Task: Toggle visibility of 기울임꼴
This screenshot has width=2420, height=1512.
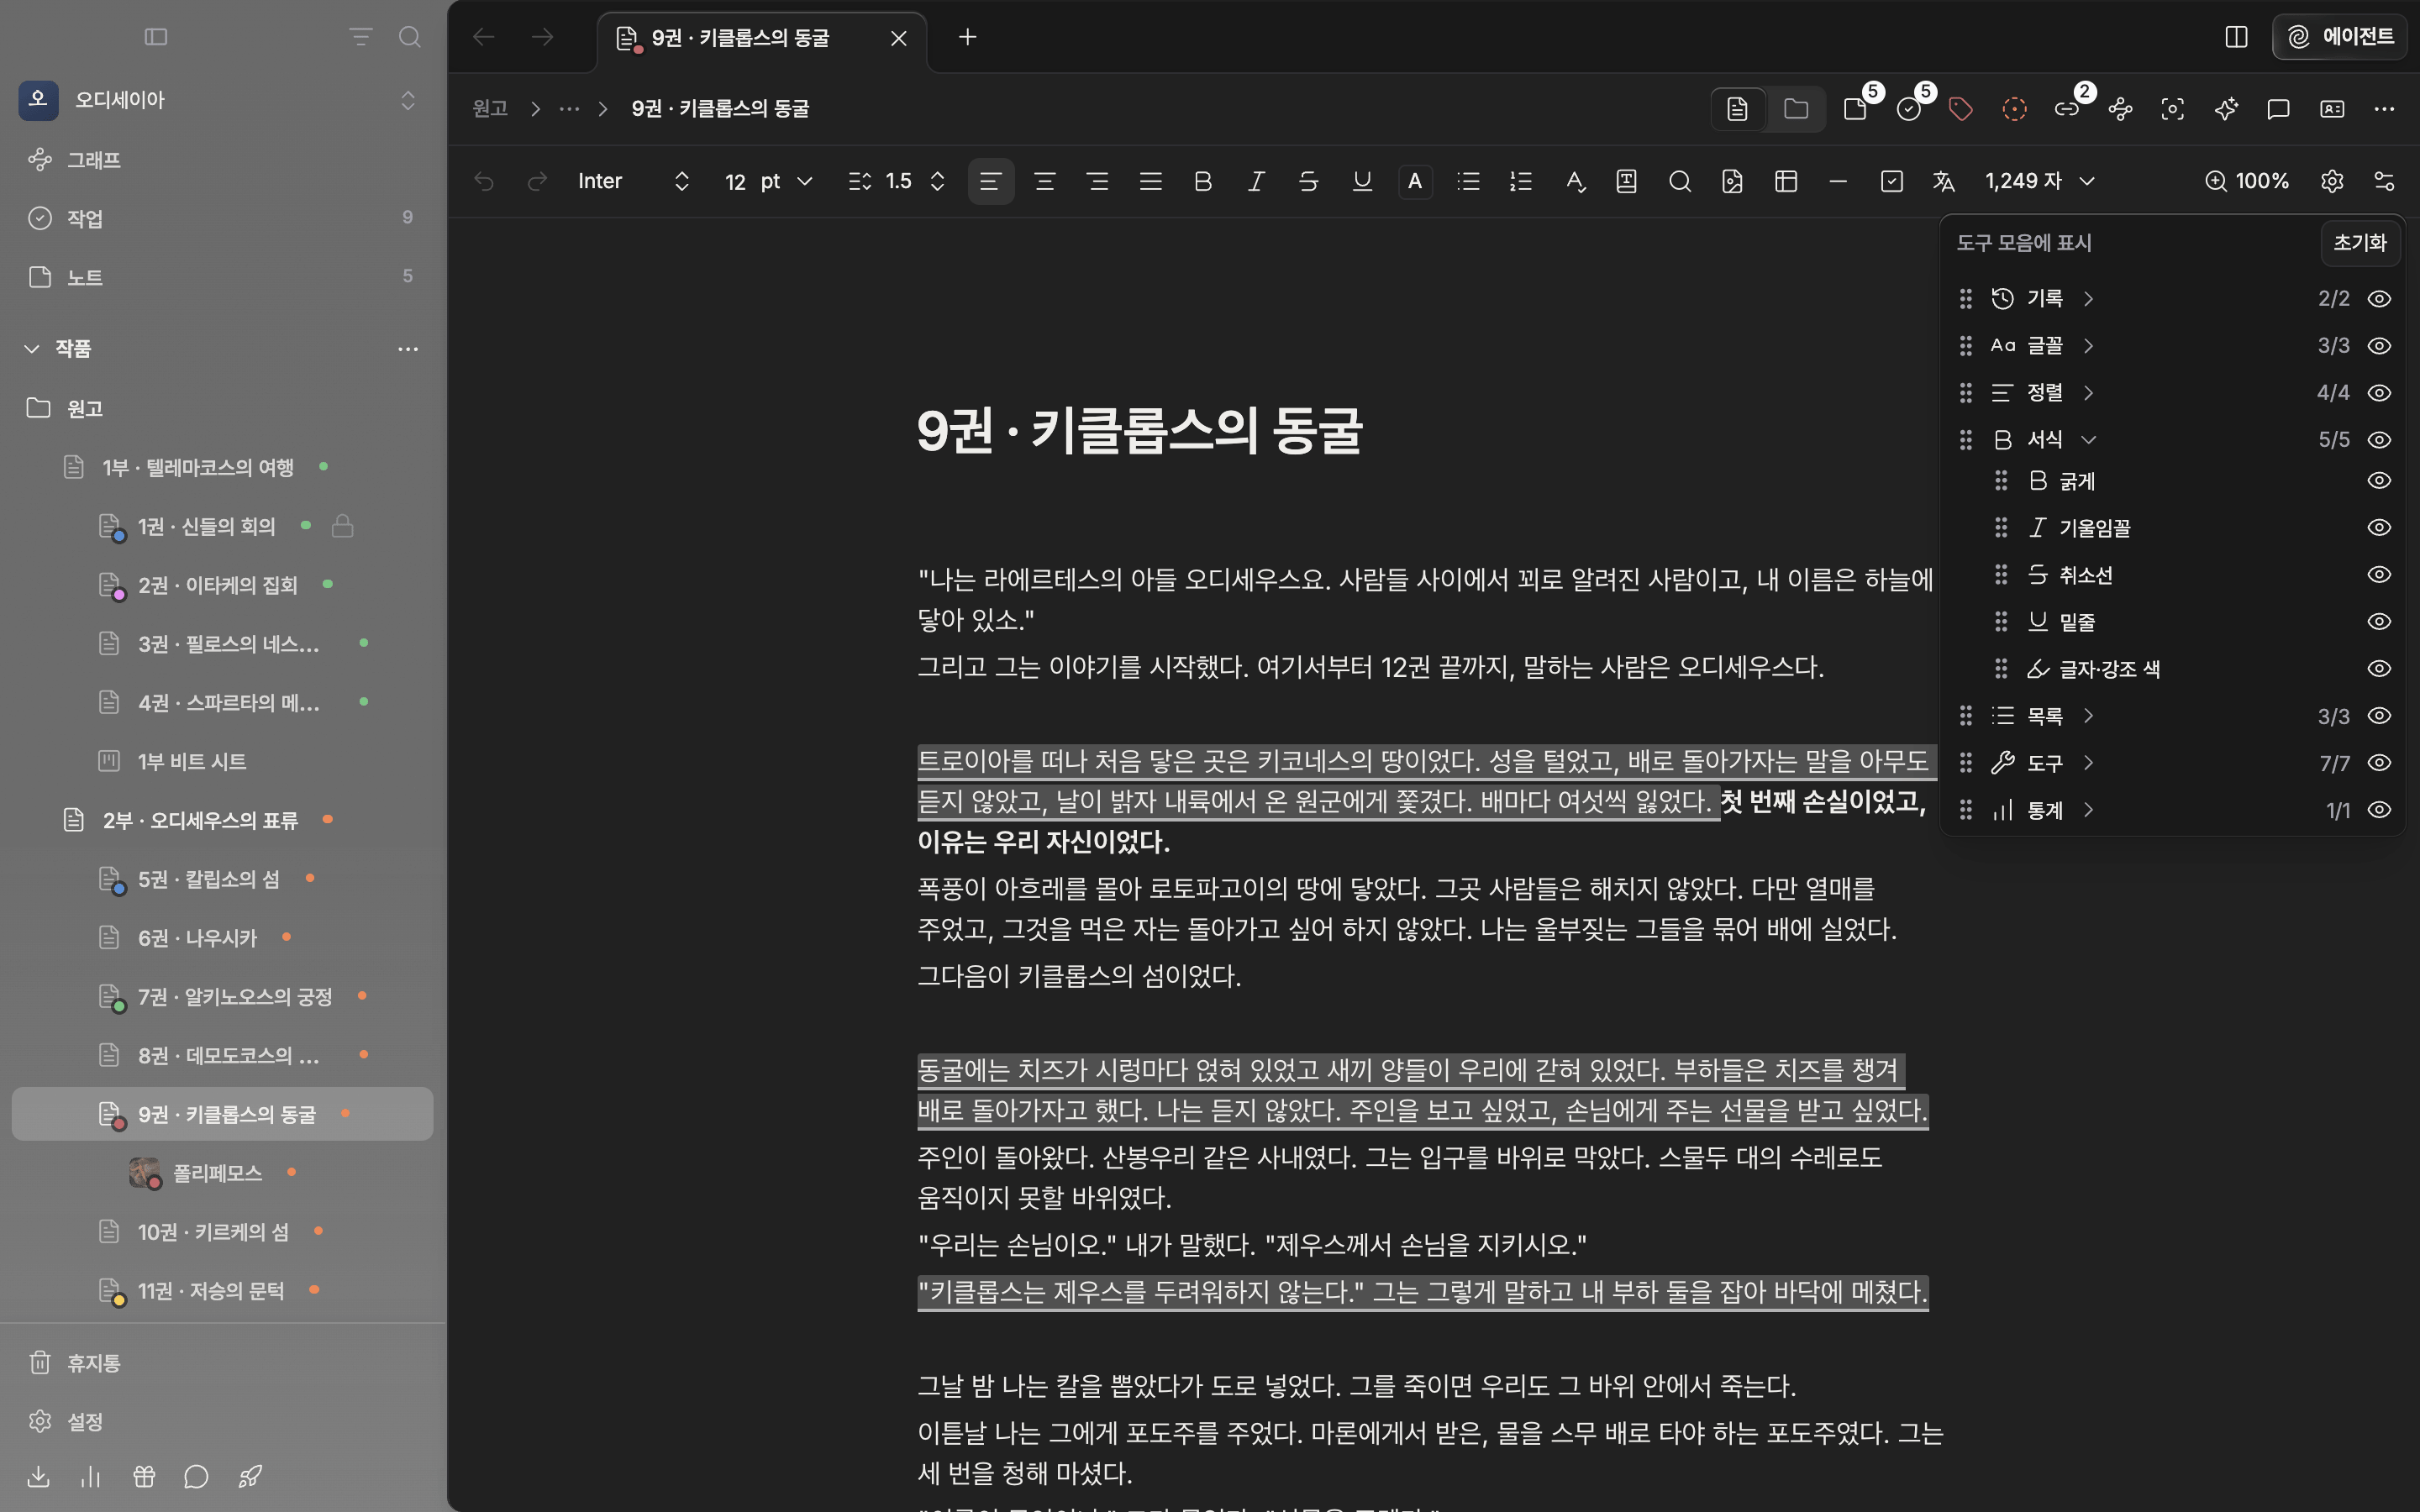Action: click(2379, 528)
